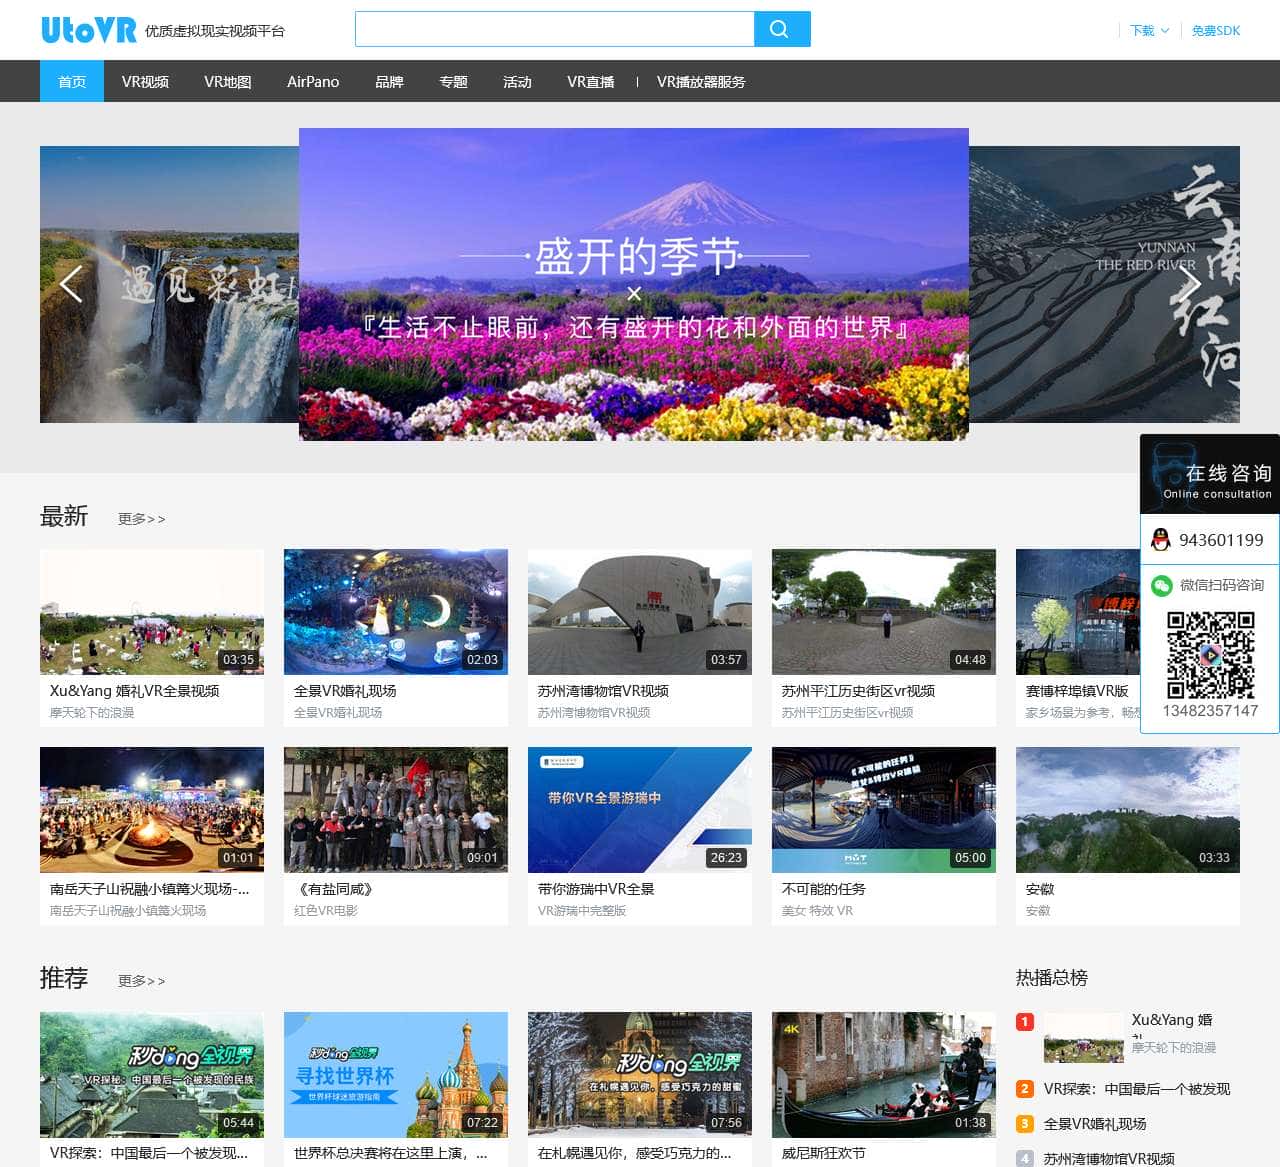Click the WeChat scan consultation icon
Image resolution: width=1280 pixels, height=1167 pixels.
[1161, 585]
